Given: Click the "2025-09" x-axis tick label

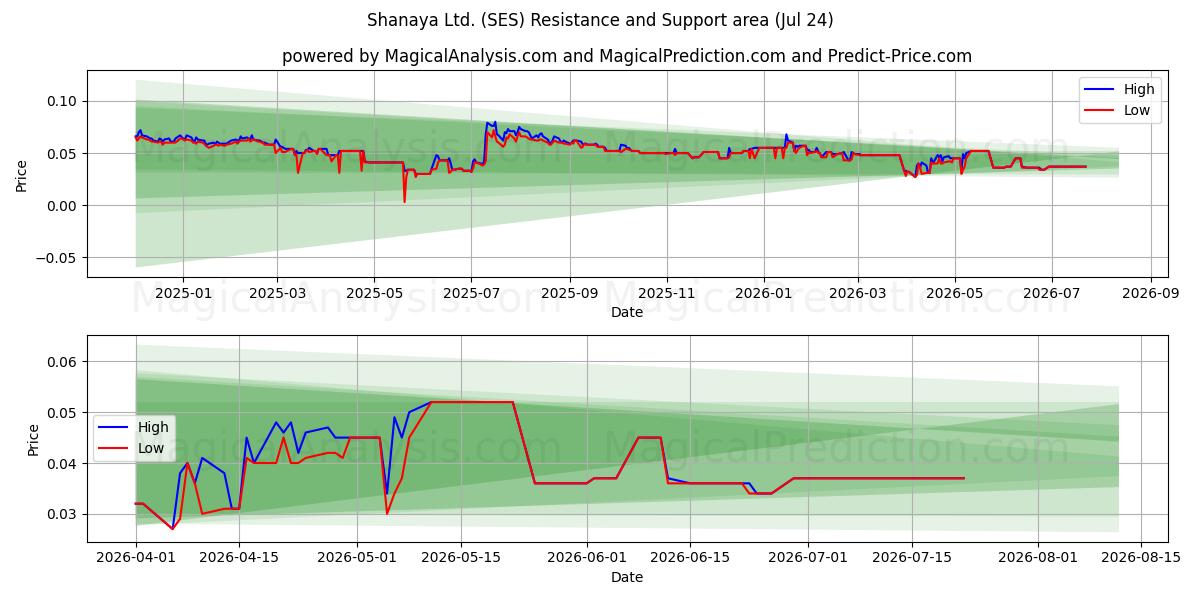Looking at the screenshot, I should (x=570, y=294).
